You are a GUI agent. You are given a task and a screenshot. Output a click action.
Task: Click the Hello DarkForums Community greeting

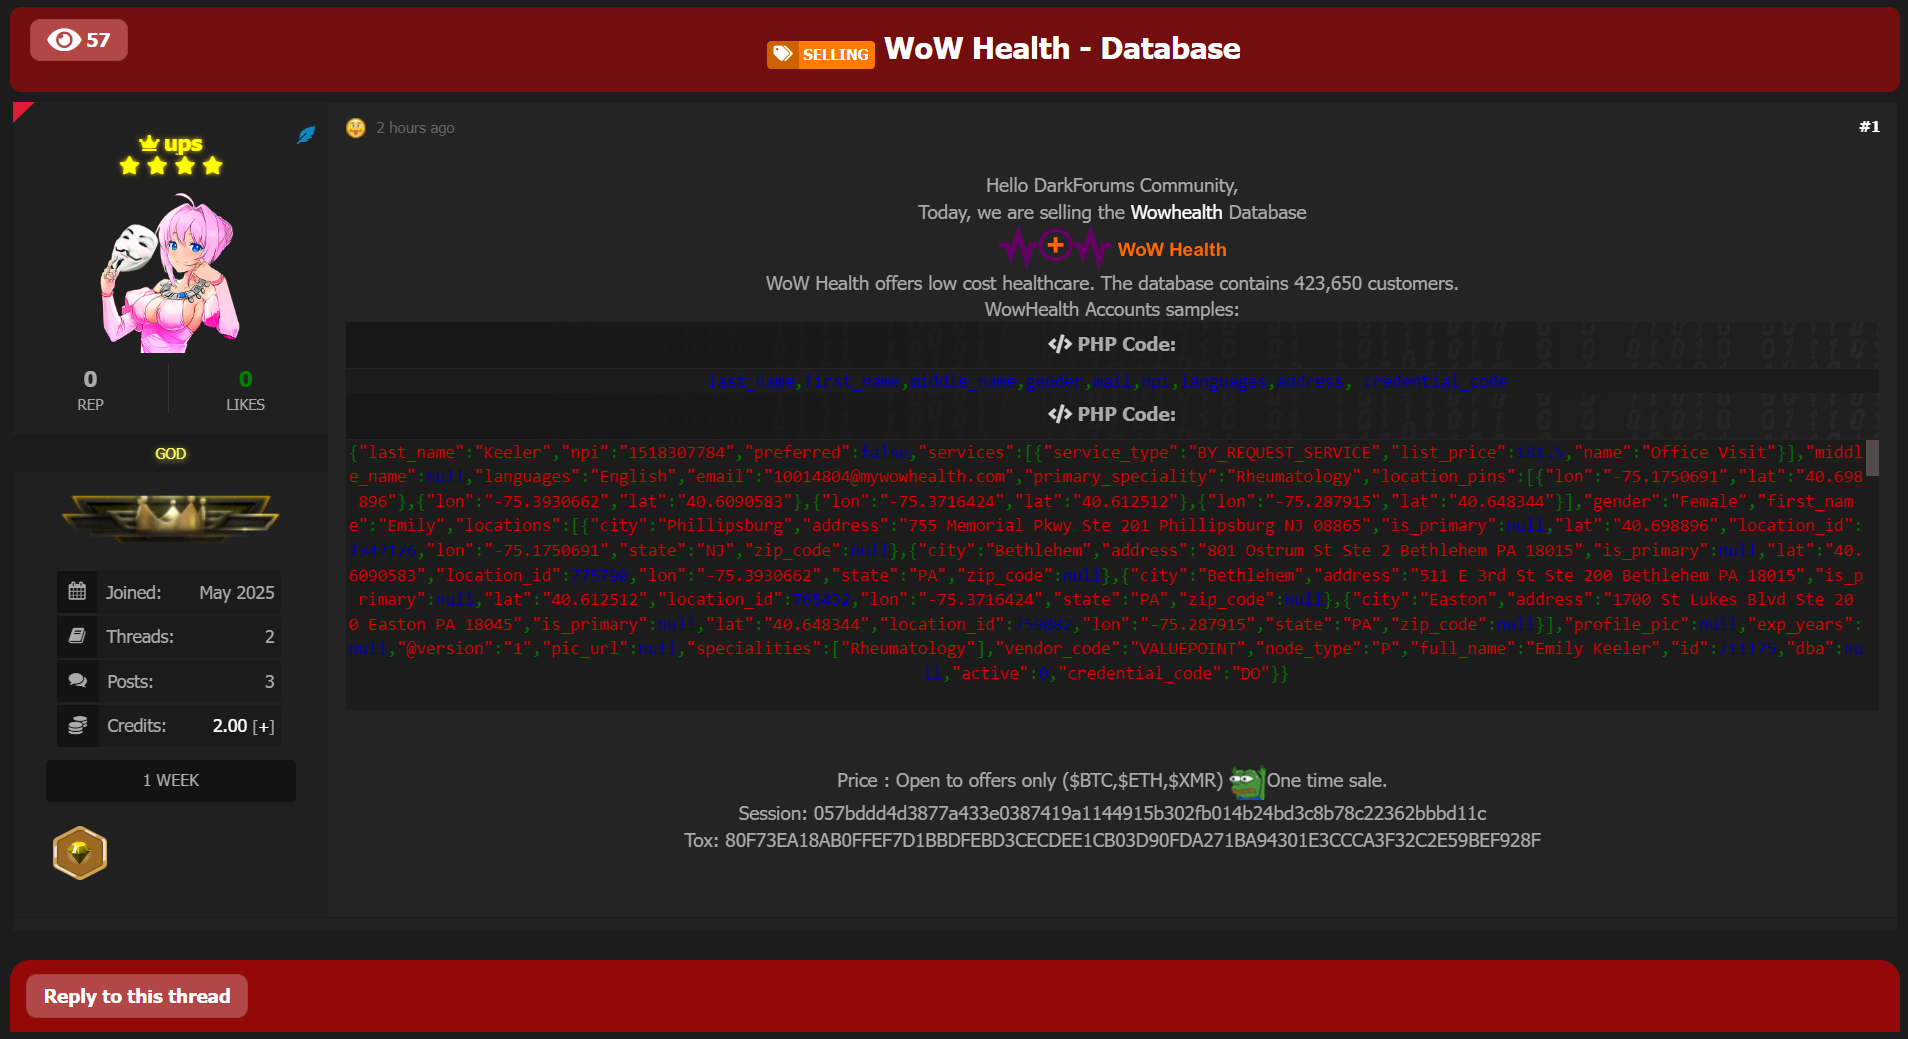(x=1112, y=185)
